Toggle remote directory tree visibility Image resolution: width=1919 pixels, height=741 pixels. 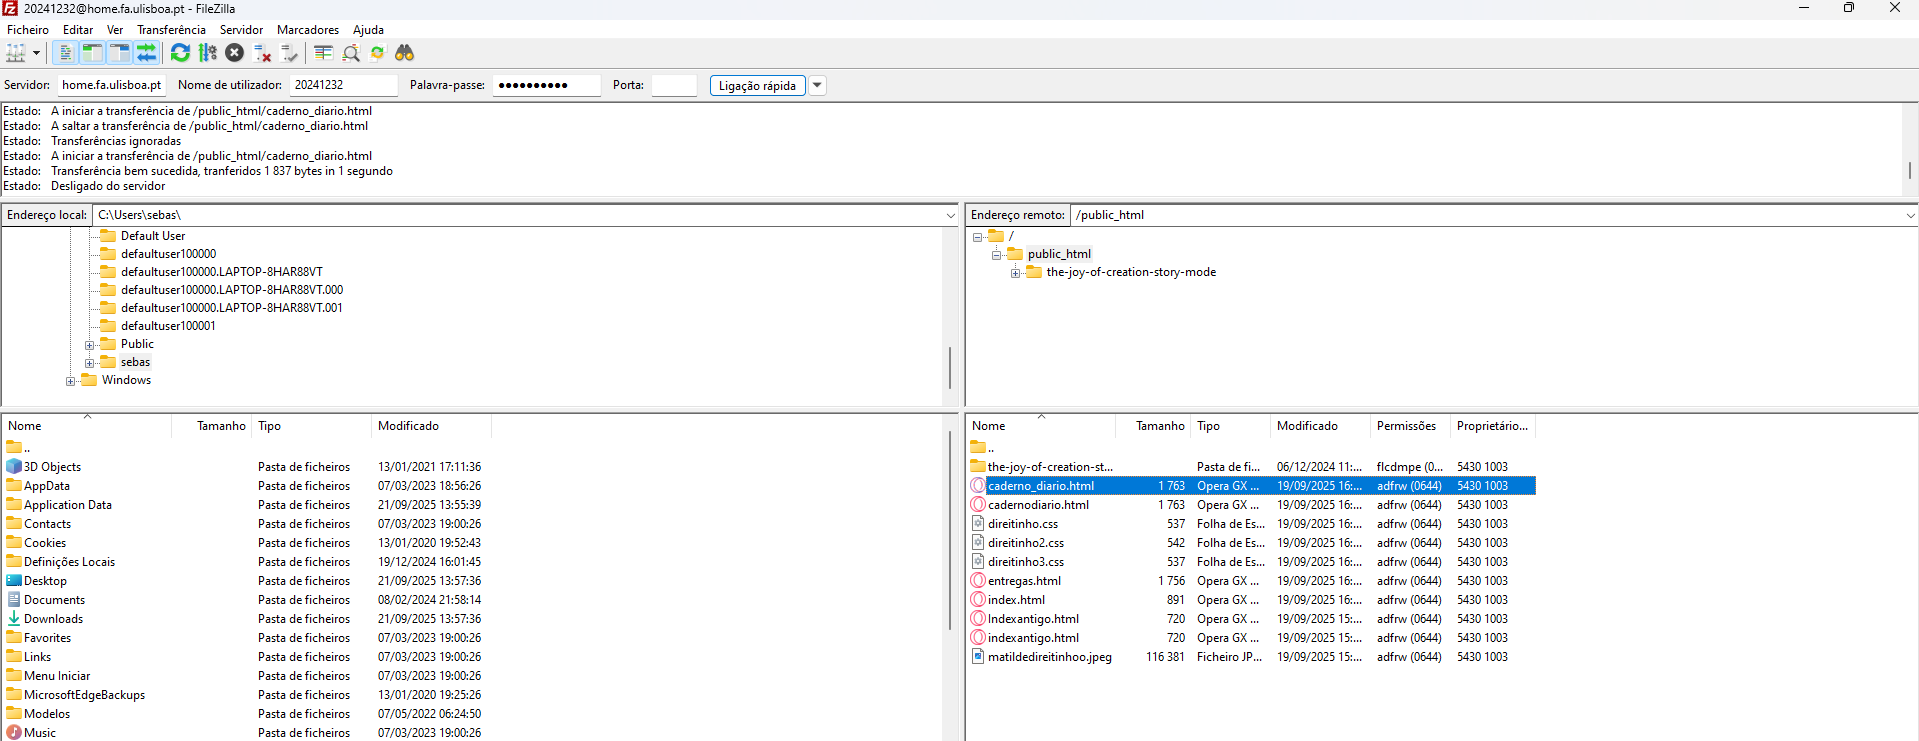click(119, 53)
